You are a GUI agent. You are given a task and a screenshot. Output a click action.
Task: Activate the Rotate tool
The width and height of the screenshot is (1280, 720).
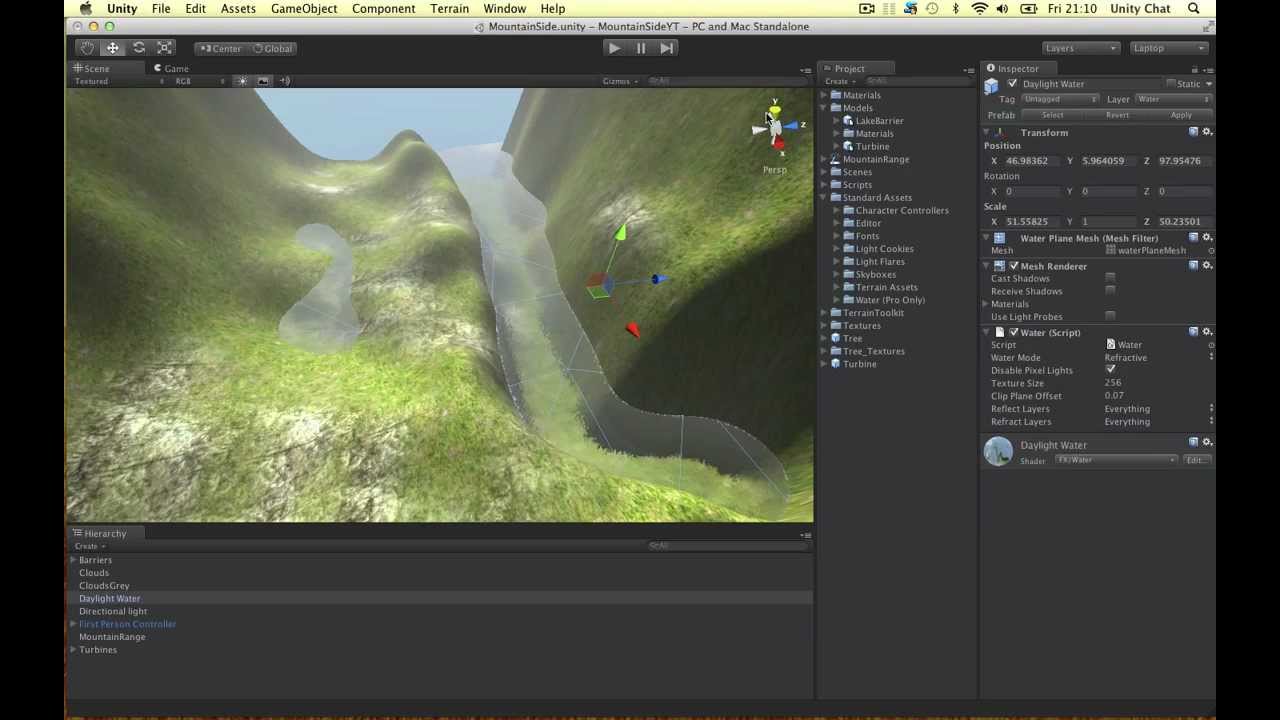(139, 47)
